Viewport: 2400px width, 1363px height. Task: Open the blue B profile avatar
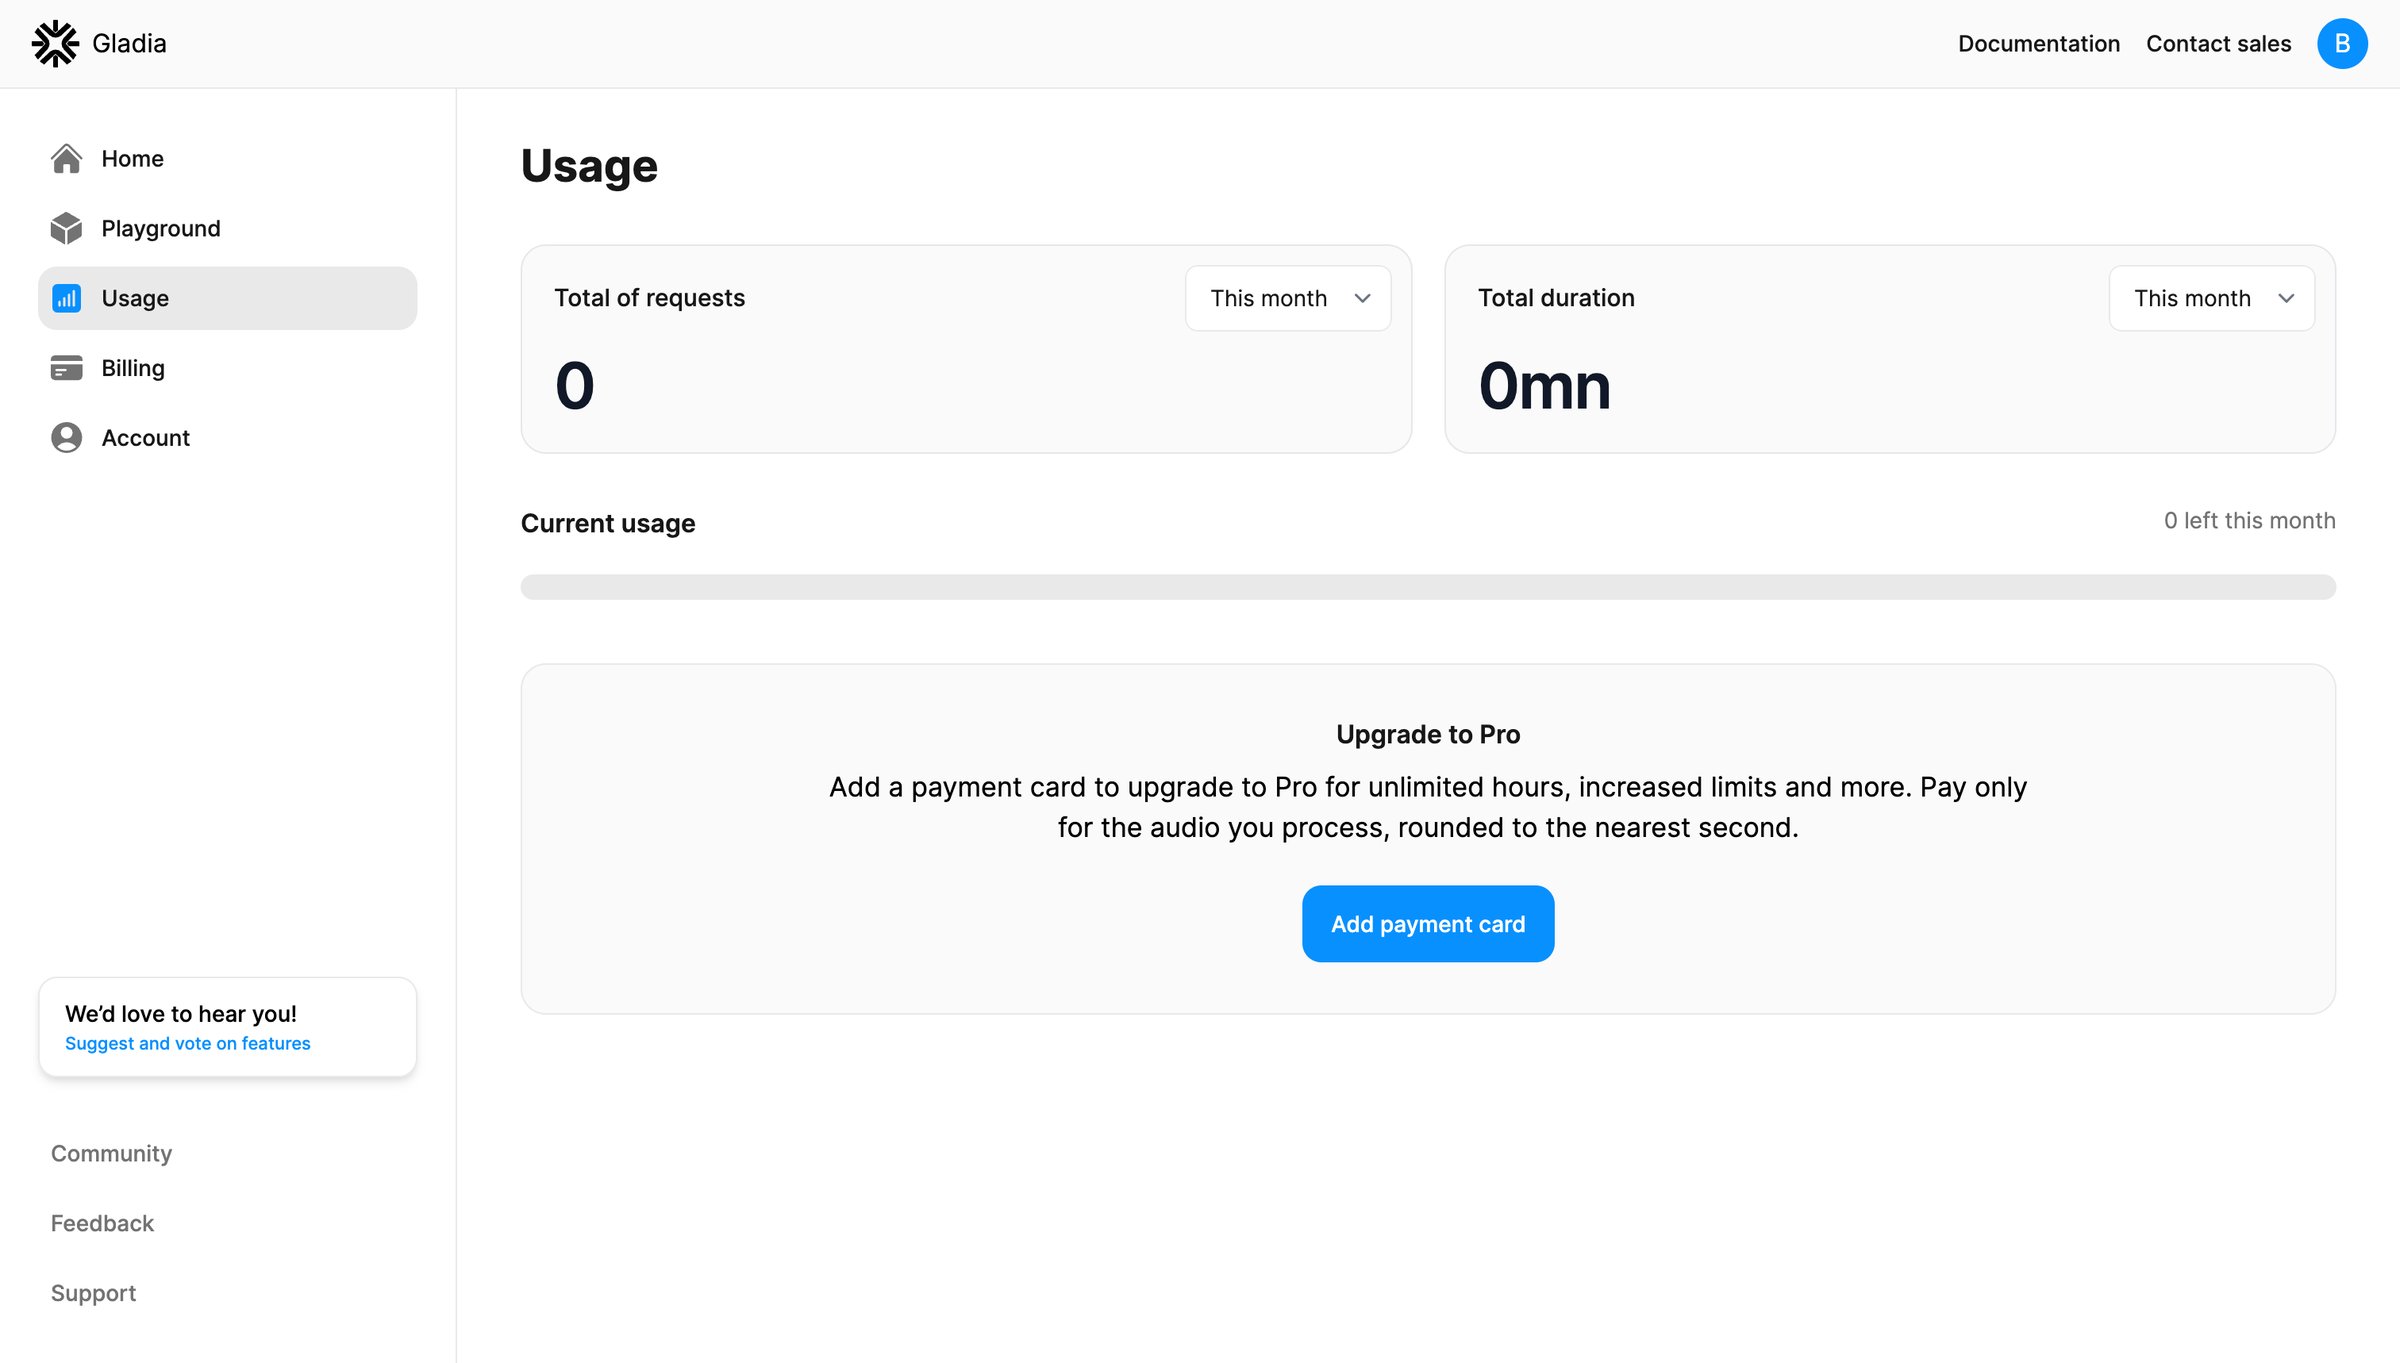point(2342,44)
